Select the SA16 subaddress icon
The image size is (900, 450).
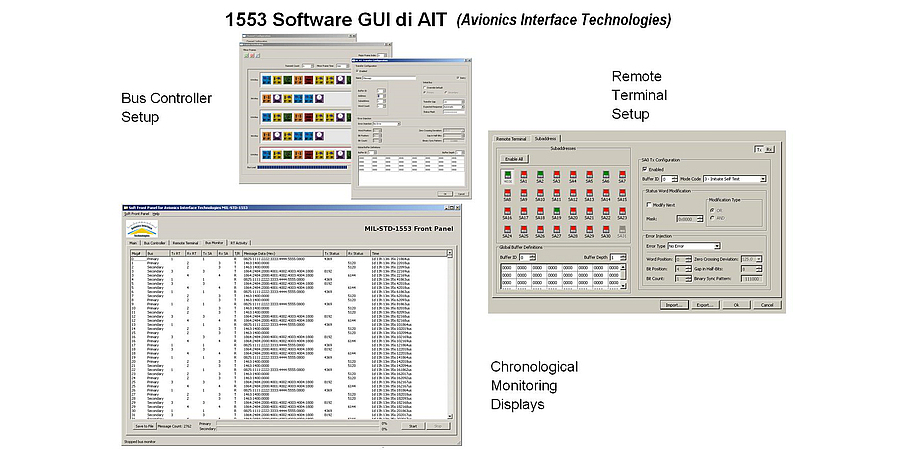(507, 214)
